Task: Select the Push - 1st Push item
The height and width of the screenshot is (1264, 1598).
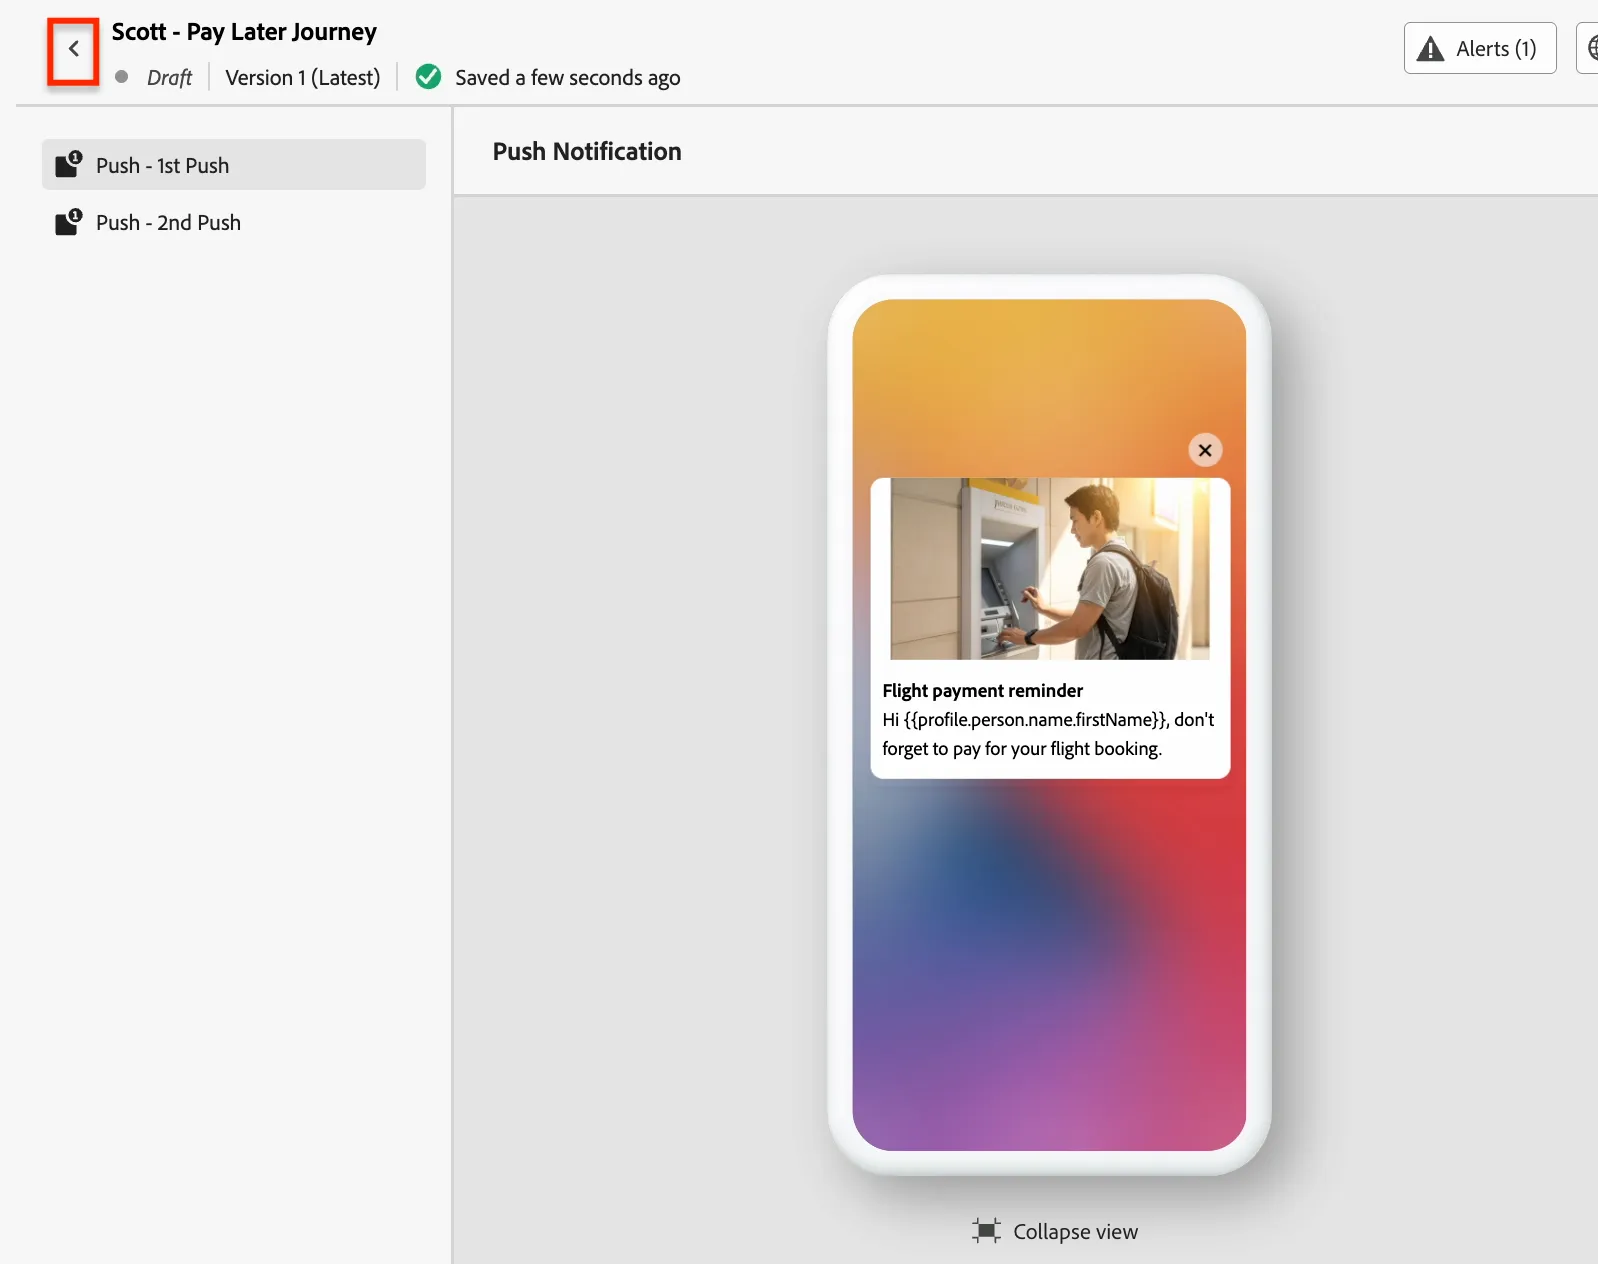Action: click(x=234, y=165)
